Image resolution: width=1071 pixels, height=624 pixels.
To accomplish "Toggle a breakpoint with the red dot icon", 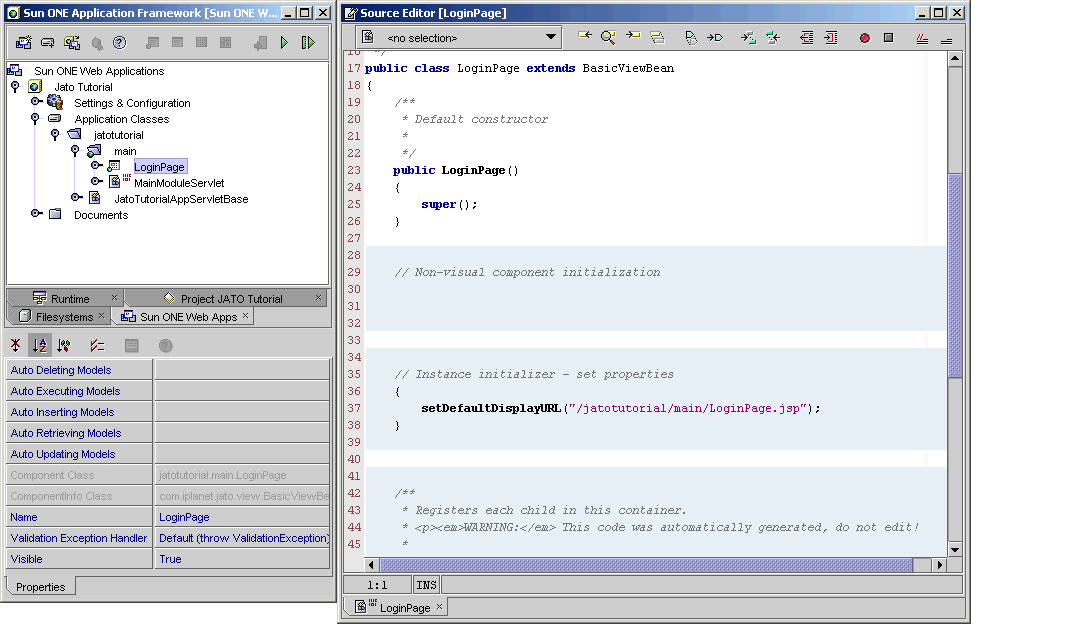I will tap(864, 37).
